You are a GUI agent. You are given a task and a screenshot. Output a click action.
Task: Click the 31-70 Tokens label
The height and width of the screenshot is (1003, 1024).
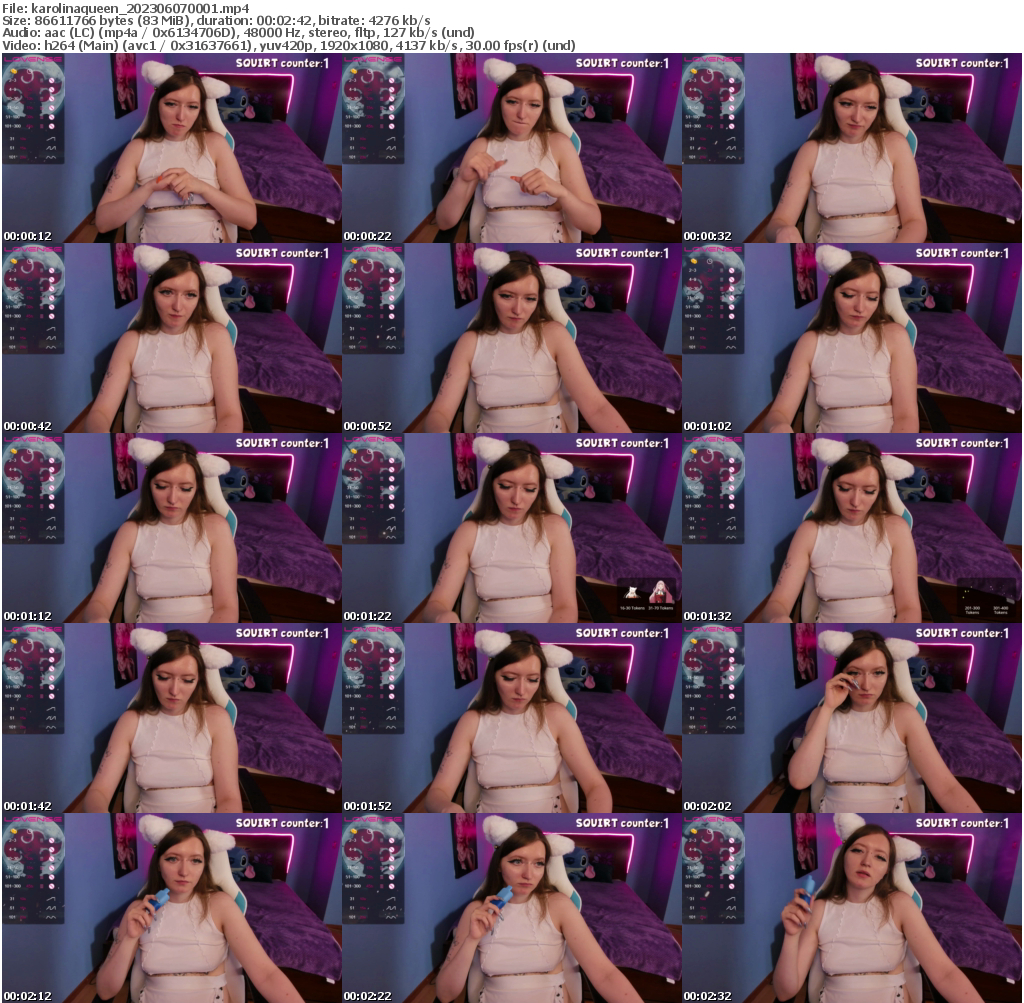[x=661, y=608]
